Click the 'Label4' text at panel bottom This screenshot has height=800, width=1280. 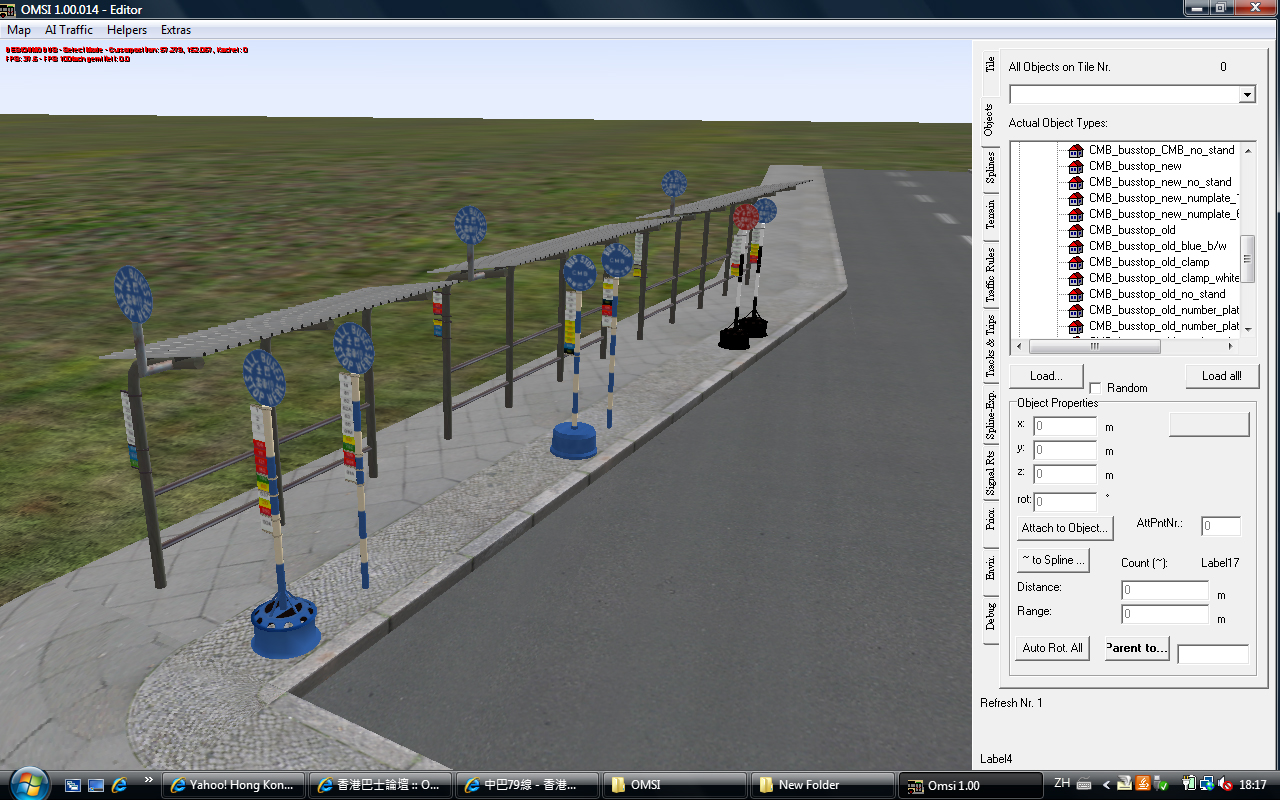pyautogui.click(x=996, y=759)
